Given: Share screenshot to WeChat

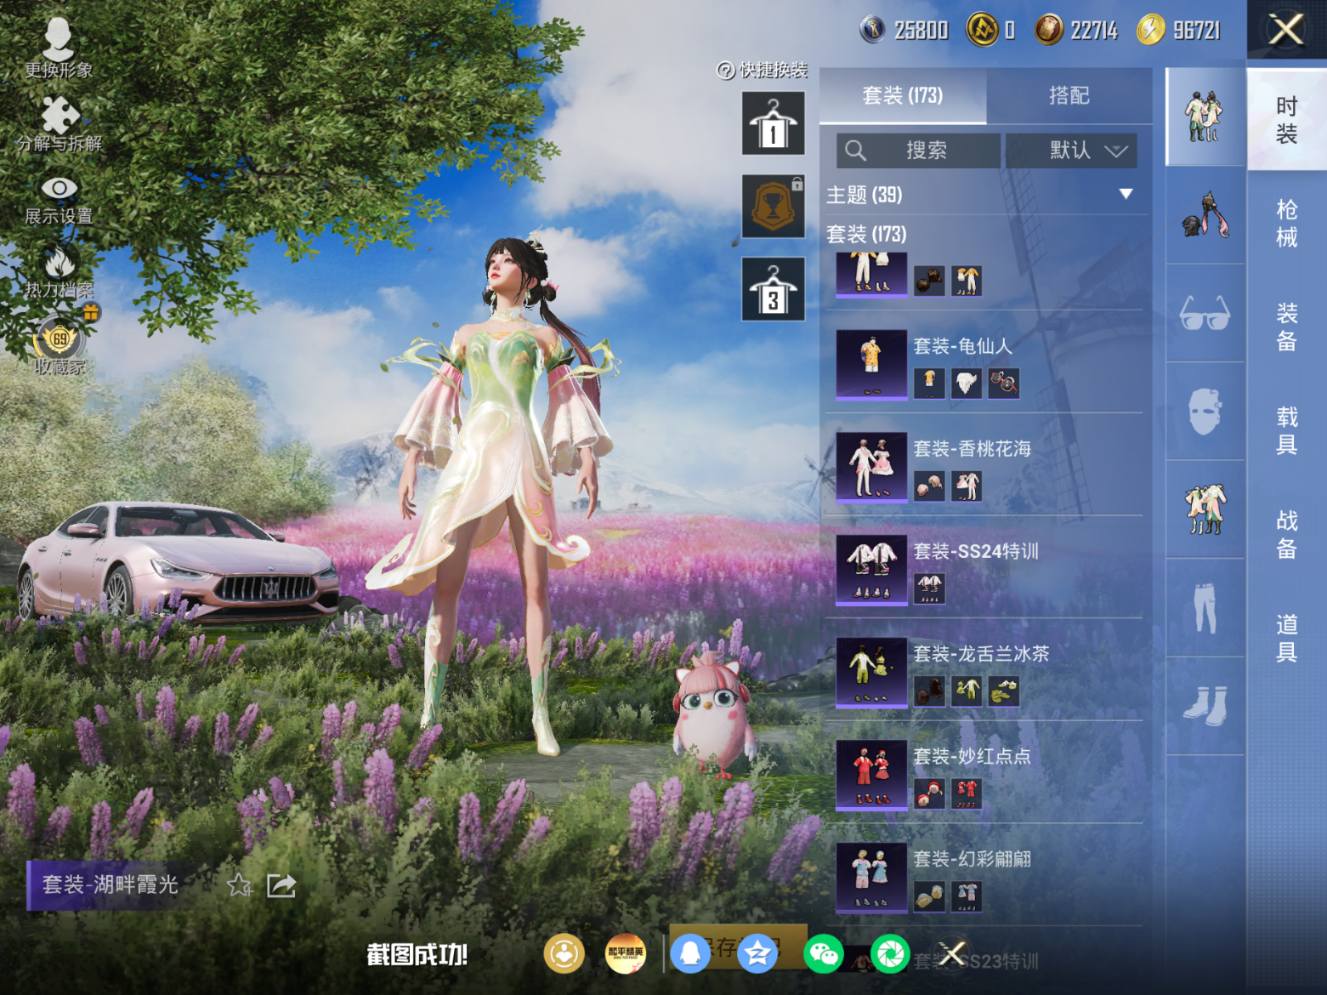Looking at the screenshot, I should 823,954.
